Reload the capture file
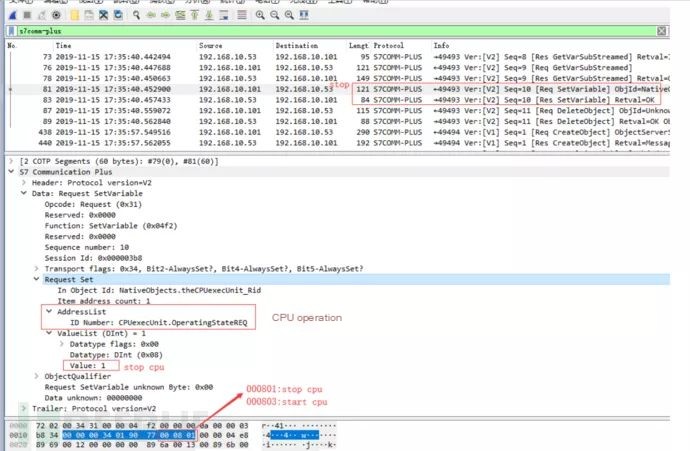Screen dimensions: 690x451 (x=118, y=15)
